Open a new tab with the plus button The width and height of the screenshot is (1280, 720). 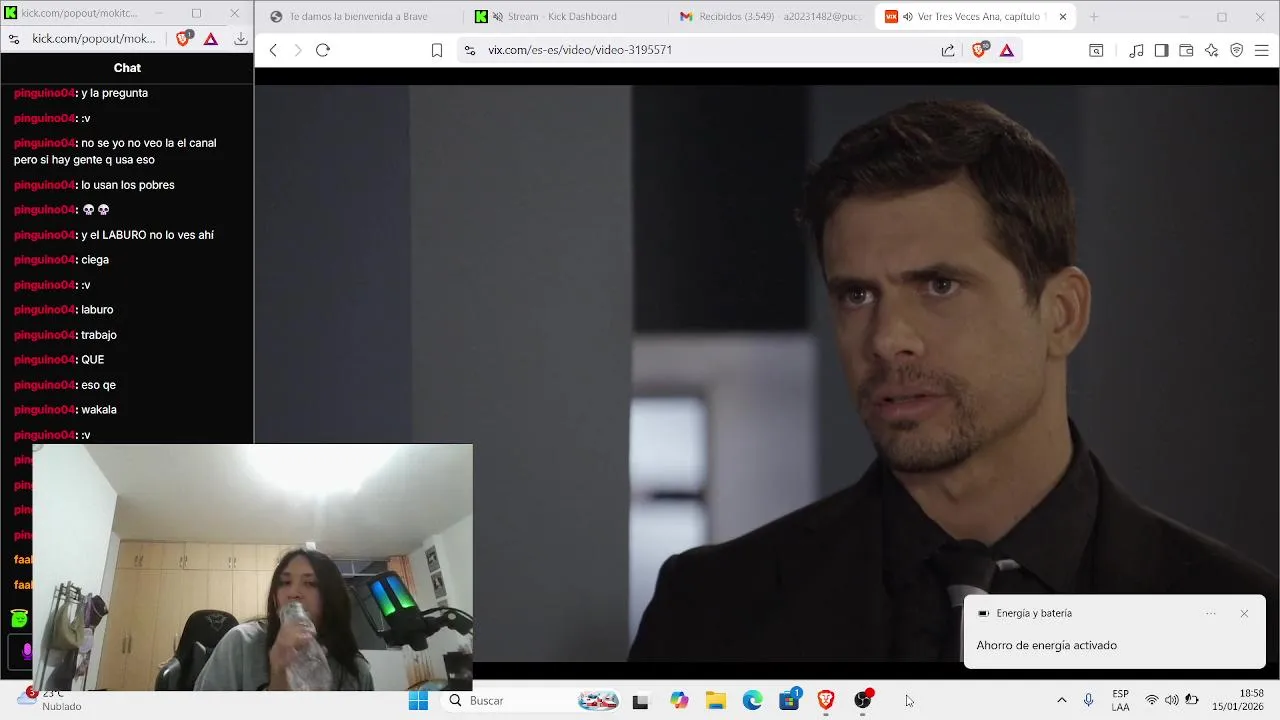[x=1093, y=17]
